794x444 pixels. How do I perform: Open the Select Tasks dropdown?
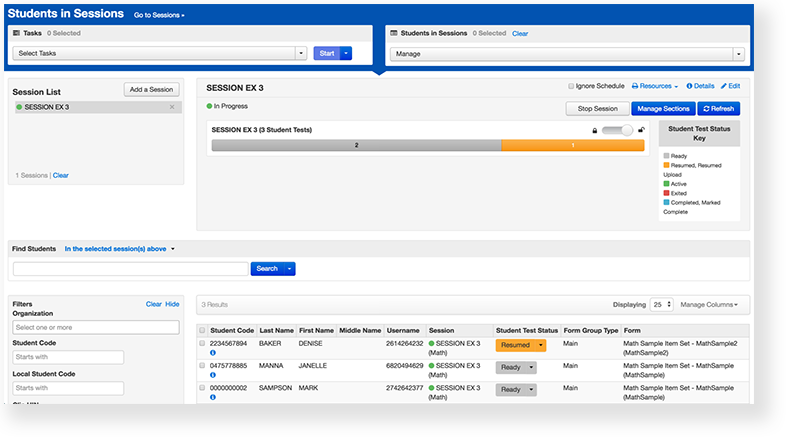click(x=160, y=53)
